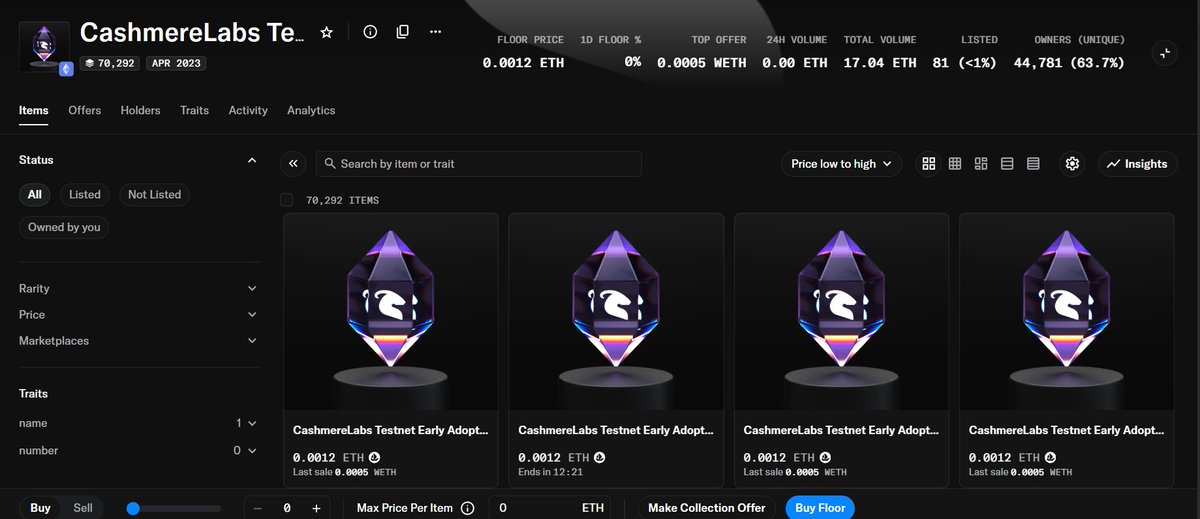Click the 0.00 ETH 24h volume stat

click(x=795, y=62)
